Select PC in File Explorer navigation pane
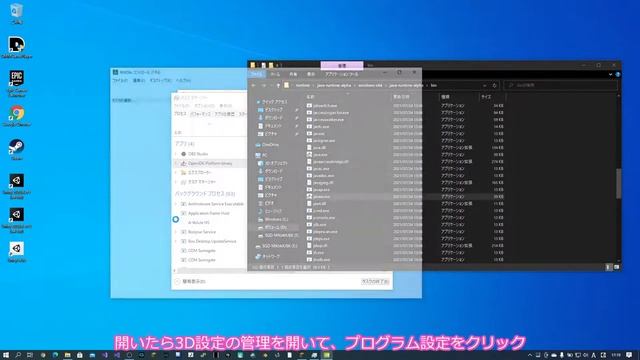Viewport: 640px width, 360px height. (x=262, y=155)
